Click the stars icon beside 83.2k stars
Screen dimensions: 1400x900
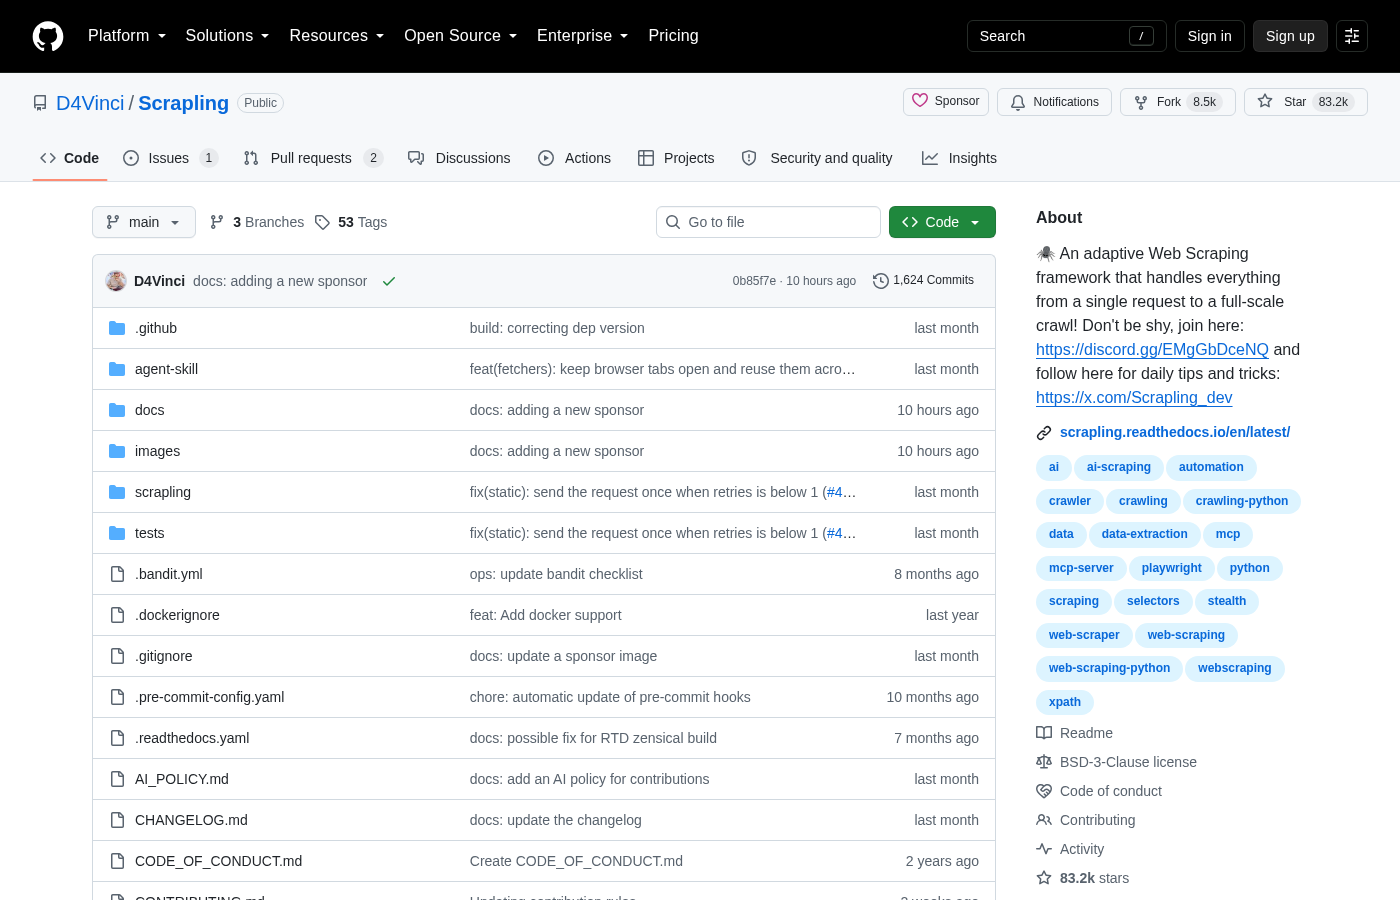pyautogui.click(x=1044, y=878)
